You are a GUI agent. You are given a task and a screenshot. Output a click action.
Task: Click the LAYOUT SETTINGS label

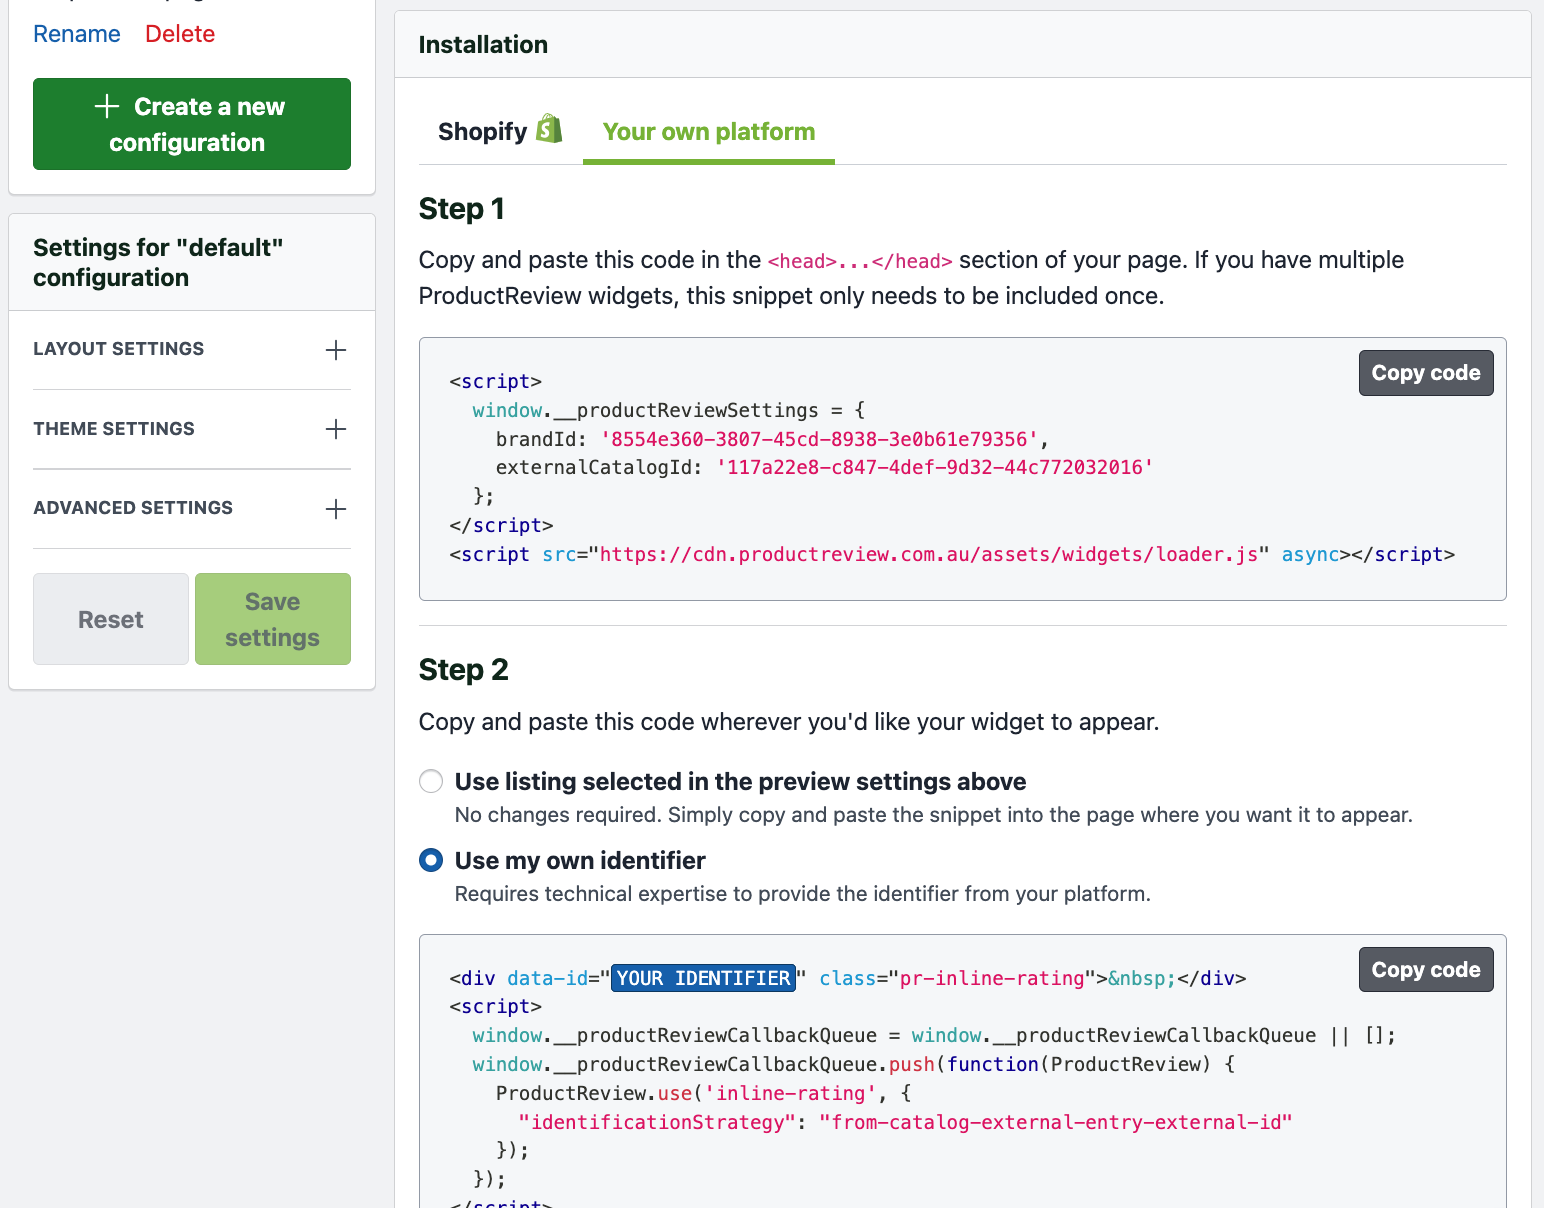click(x=119, y=349)
